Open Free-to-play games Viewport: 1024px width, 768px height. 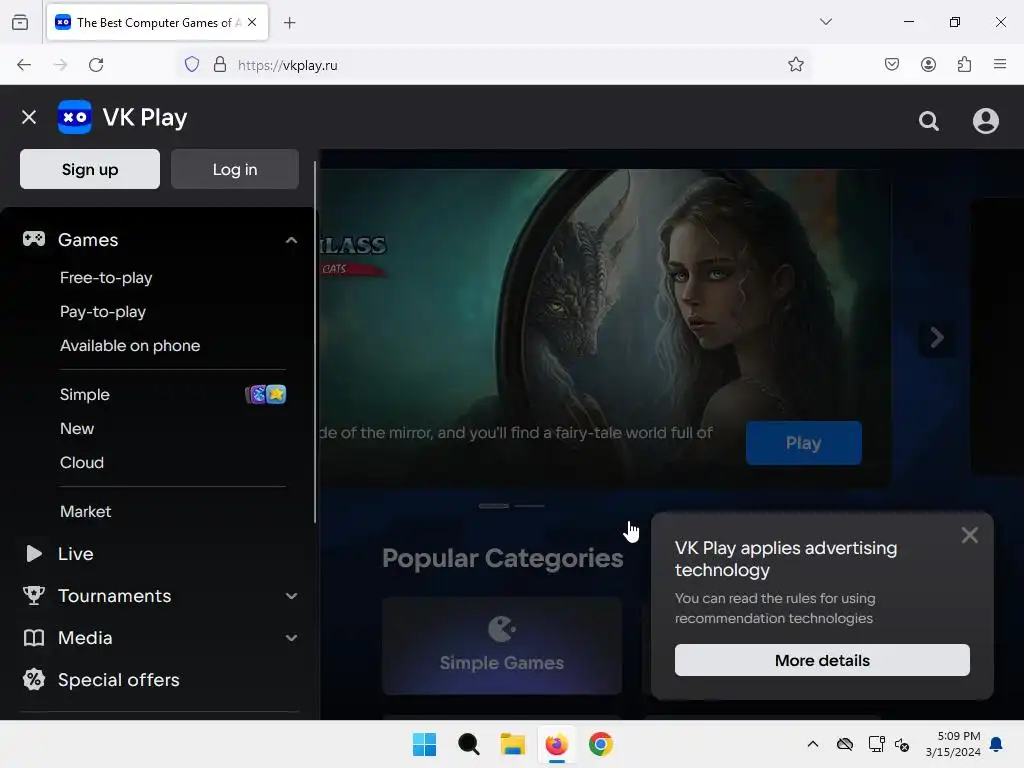click(106, 278)
